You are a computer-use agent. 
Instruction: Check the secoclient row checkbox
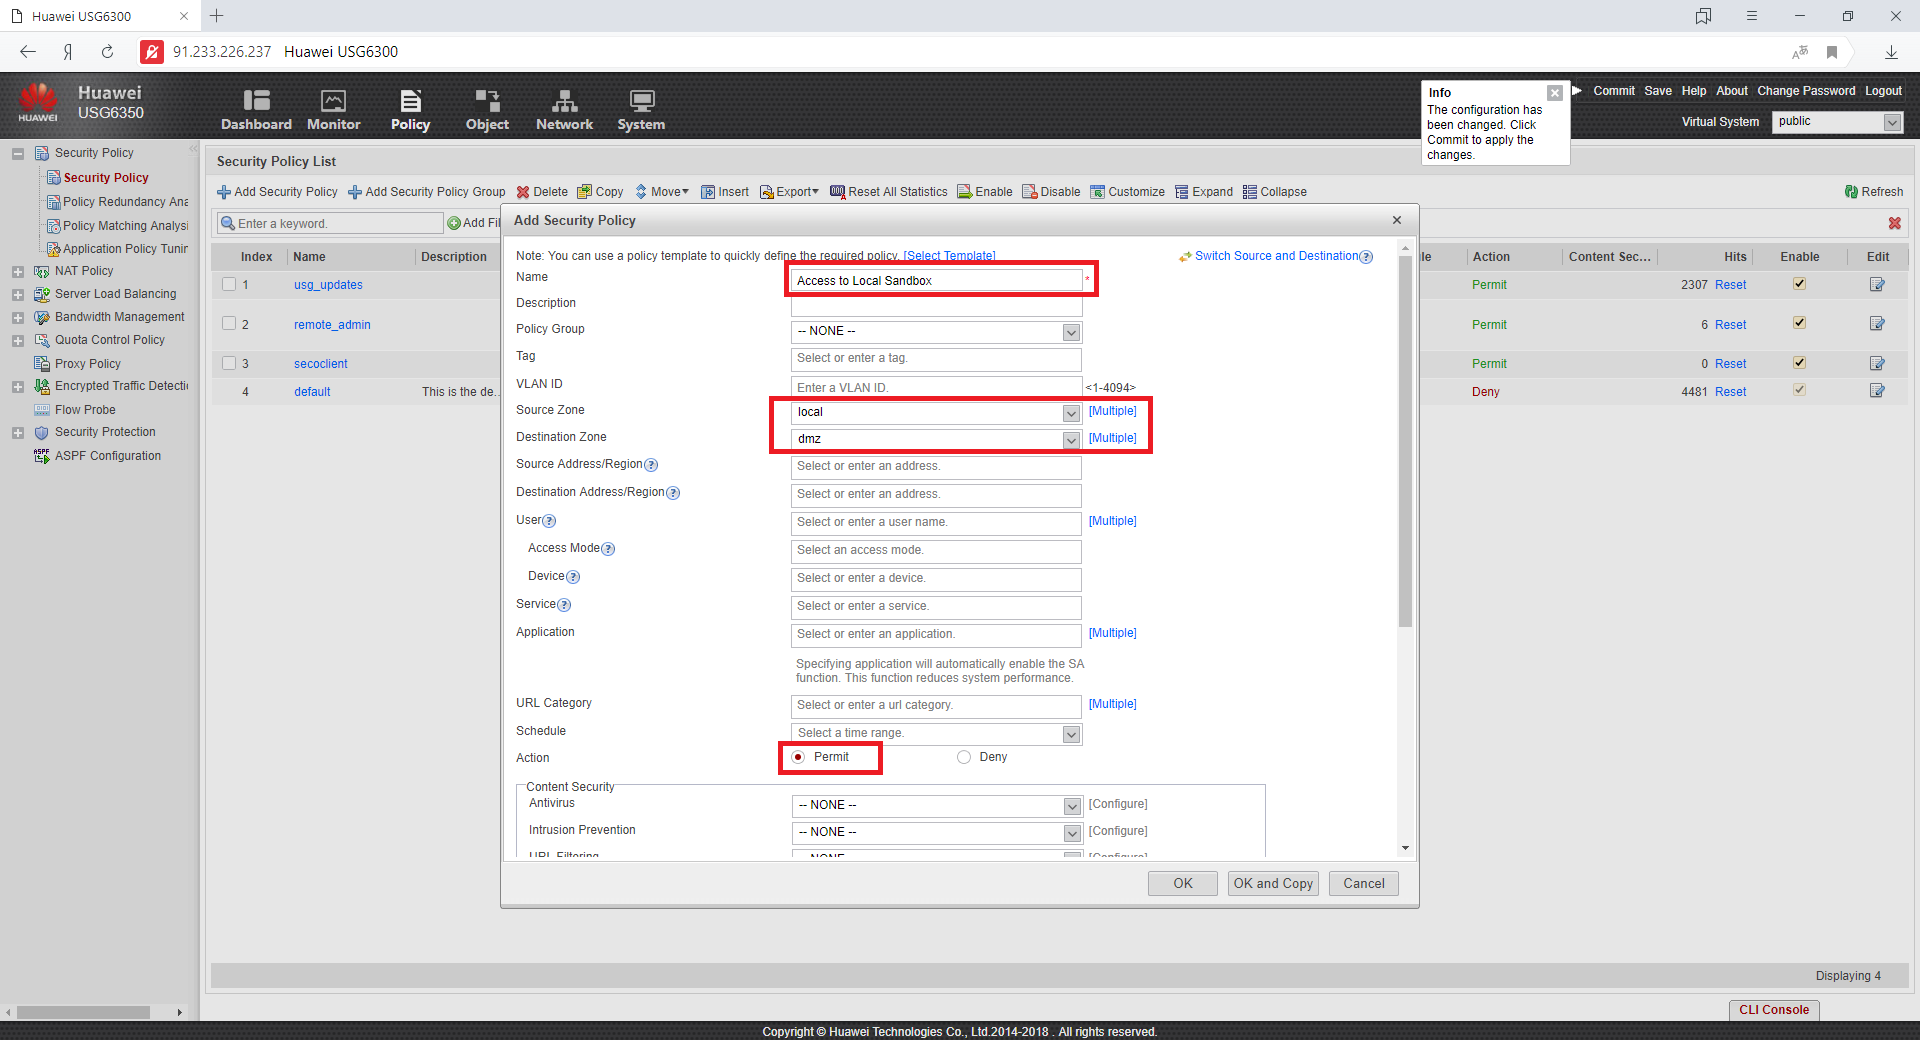click(x=229, y=363)
